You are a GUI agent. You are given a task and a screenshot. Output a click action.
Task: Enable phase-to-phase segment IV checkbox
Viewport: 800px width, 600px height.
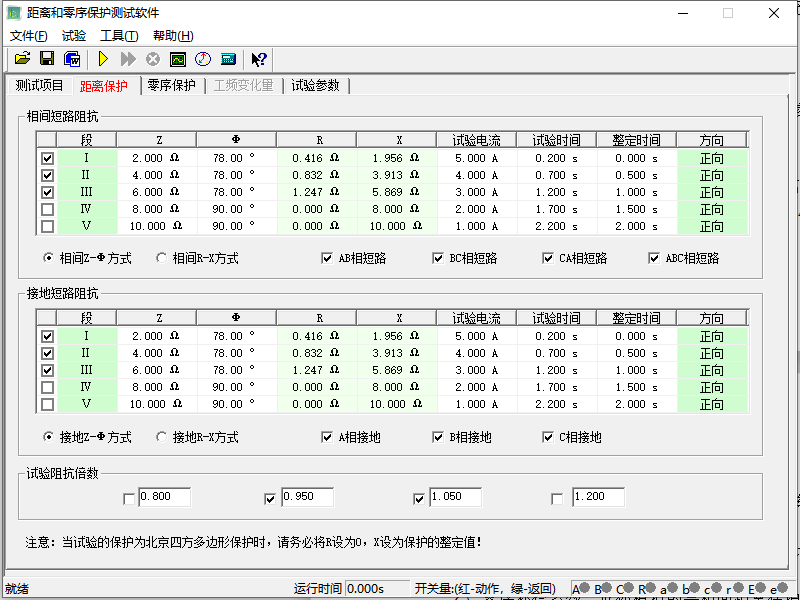pos(47,209)
